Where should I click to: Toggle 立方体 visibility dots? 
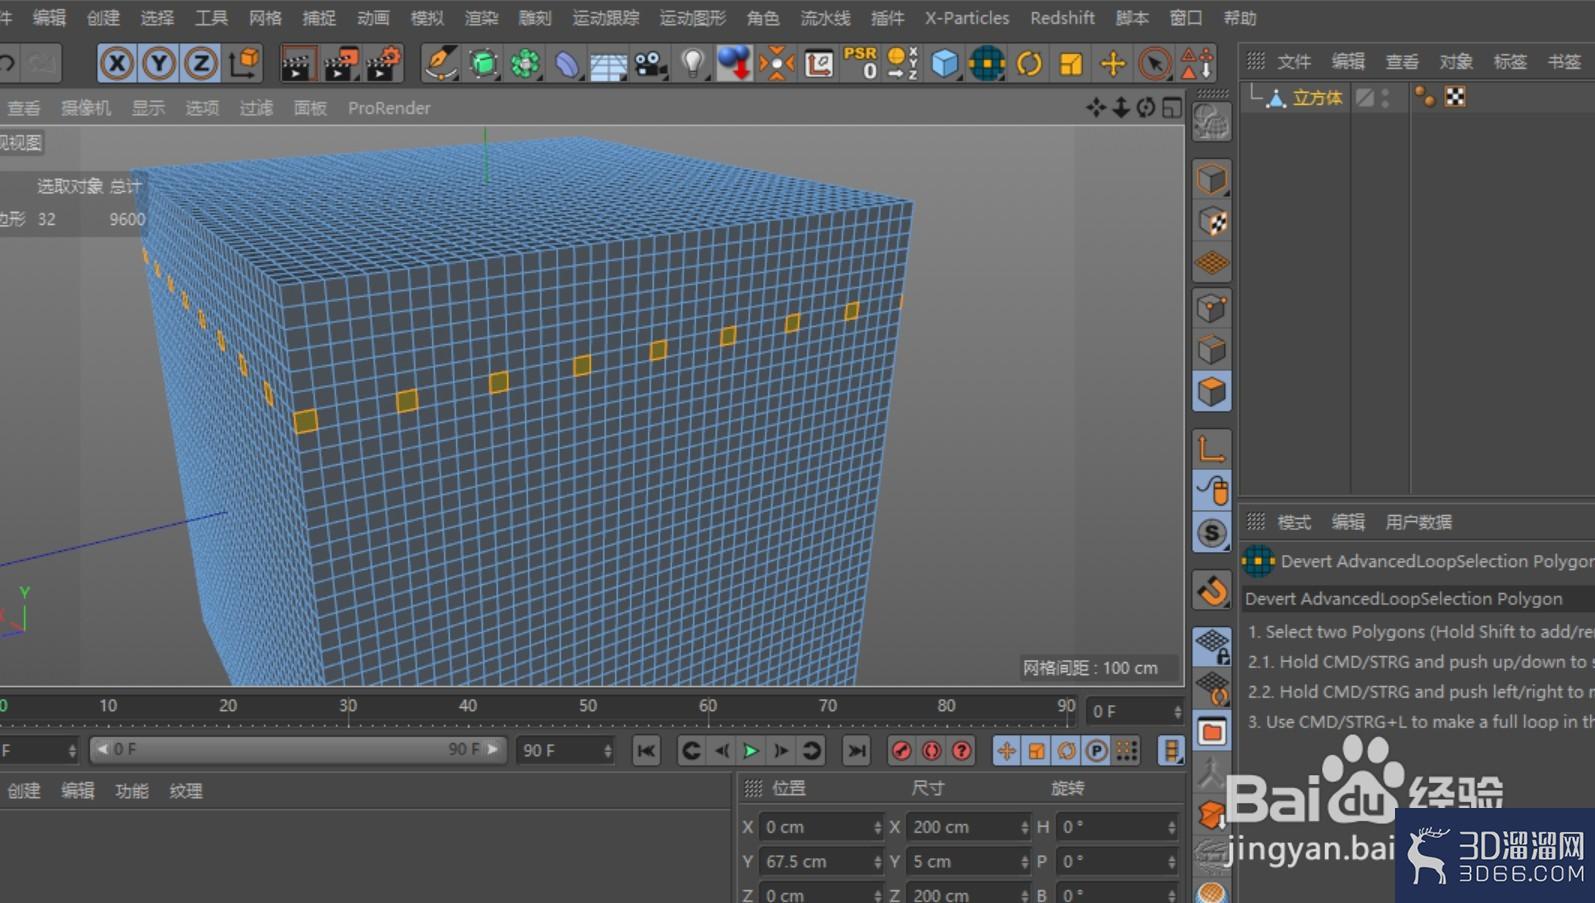pyautogui.click(x=1385, y=97)
